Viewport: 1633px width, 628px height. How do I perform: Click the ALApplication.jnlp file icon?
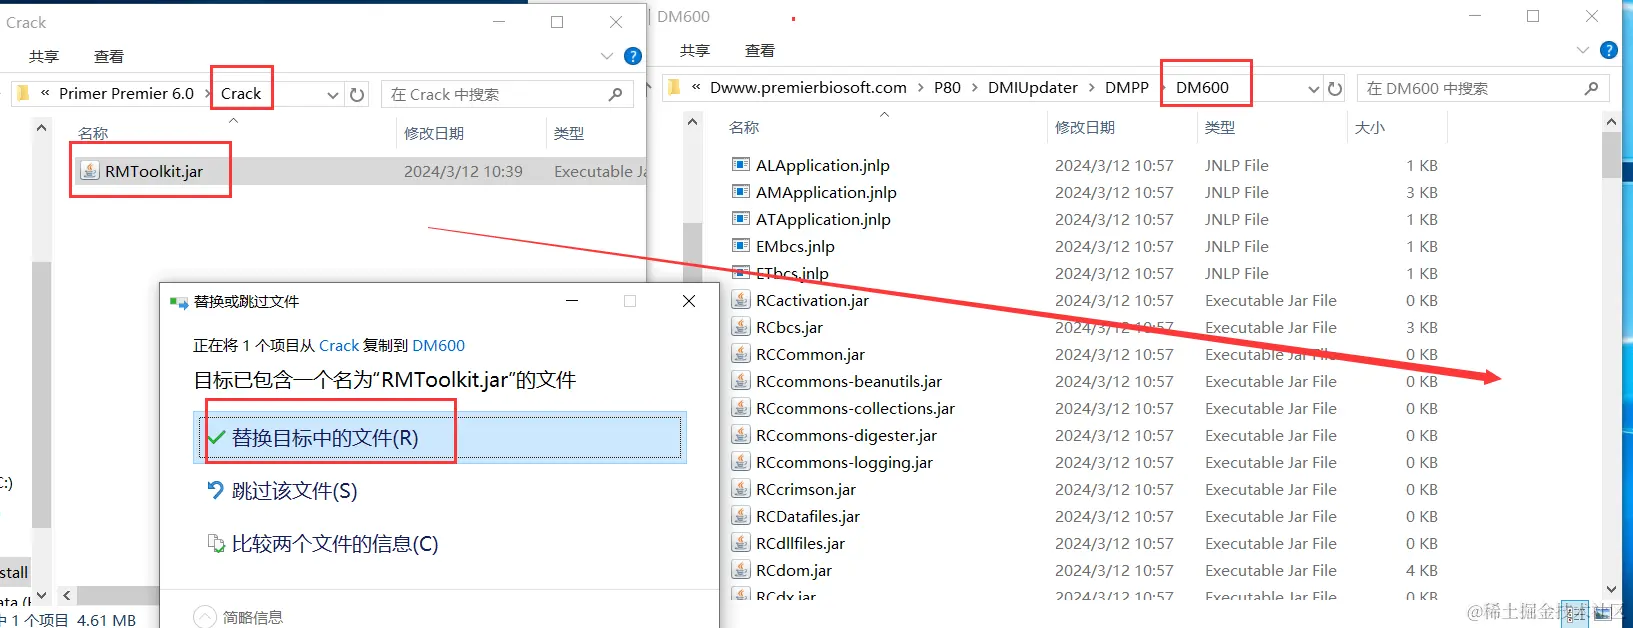coord(741,165)
